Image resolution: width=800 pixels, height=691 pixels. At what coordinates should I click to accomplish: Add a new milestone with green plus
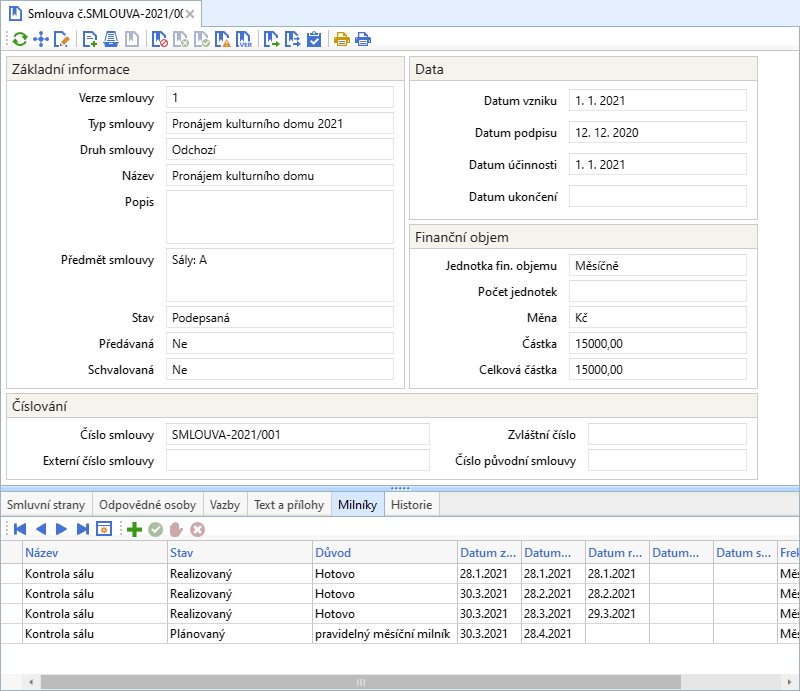pyautogui.click(x=134, y=529)
